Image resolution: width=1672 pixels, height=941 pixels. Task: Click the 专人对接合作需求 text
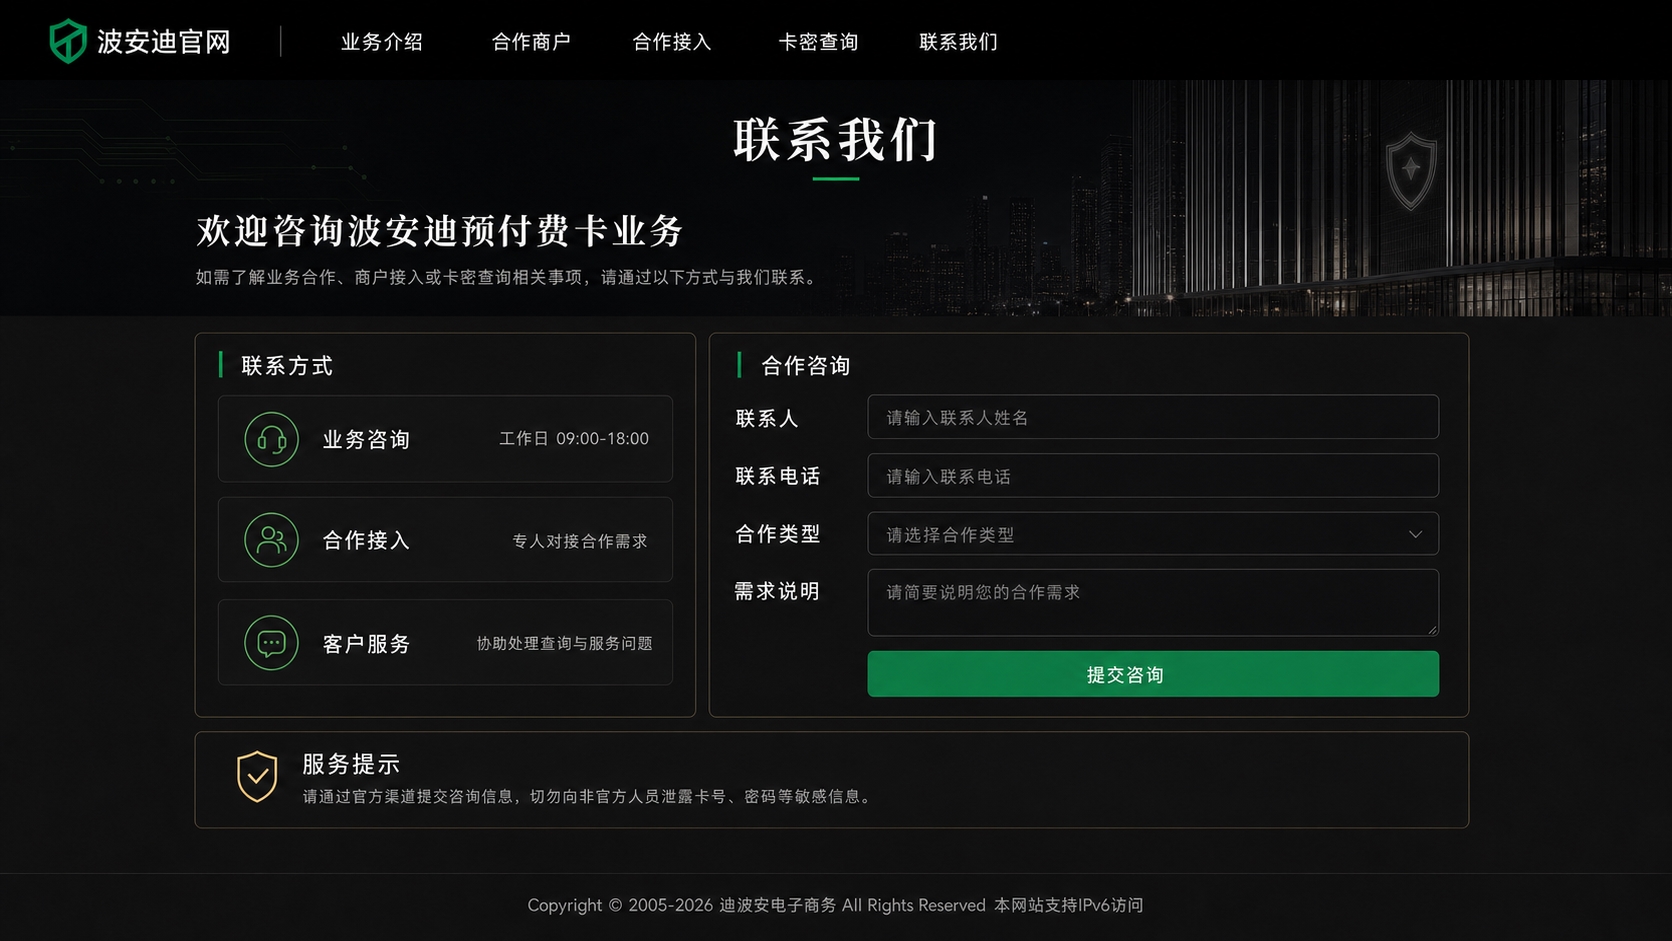pyautogui.click(x=580, y=541)
